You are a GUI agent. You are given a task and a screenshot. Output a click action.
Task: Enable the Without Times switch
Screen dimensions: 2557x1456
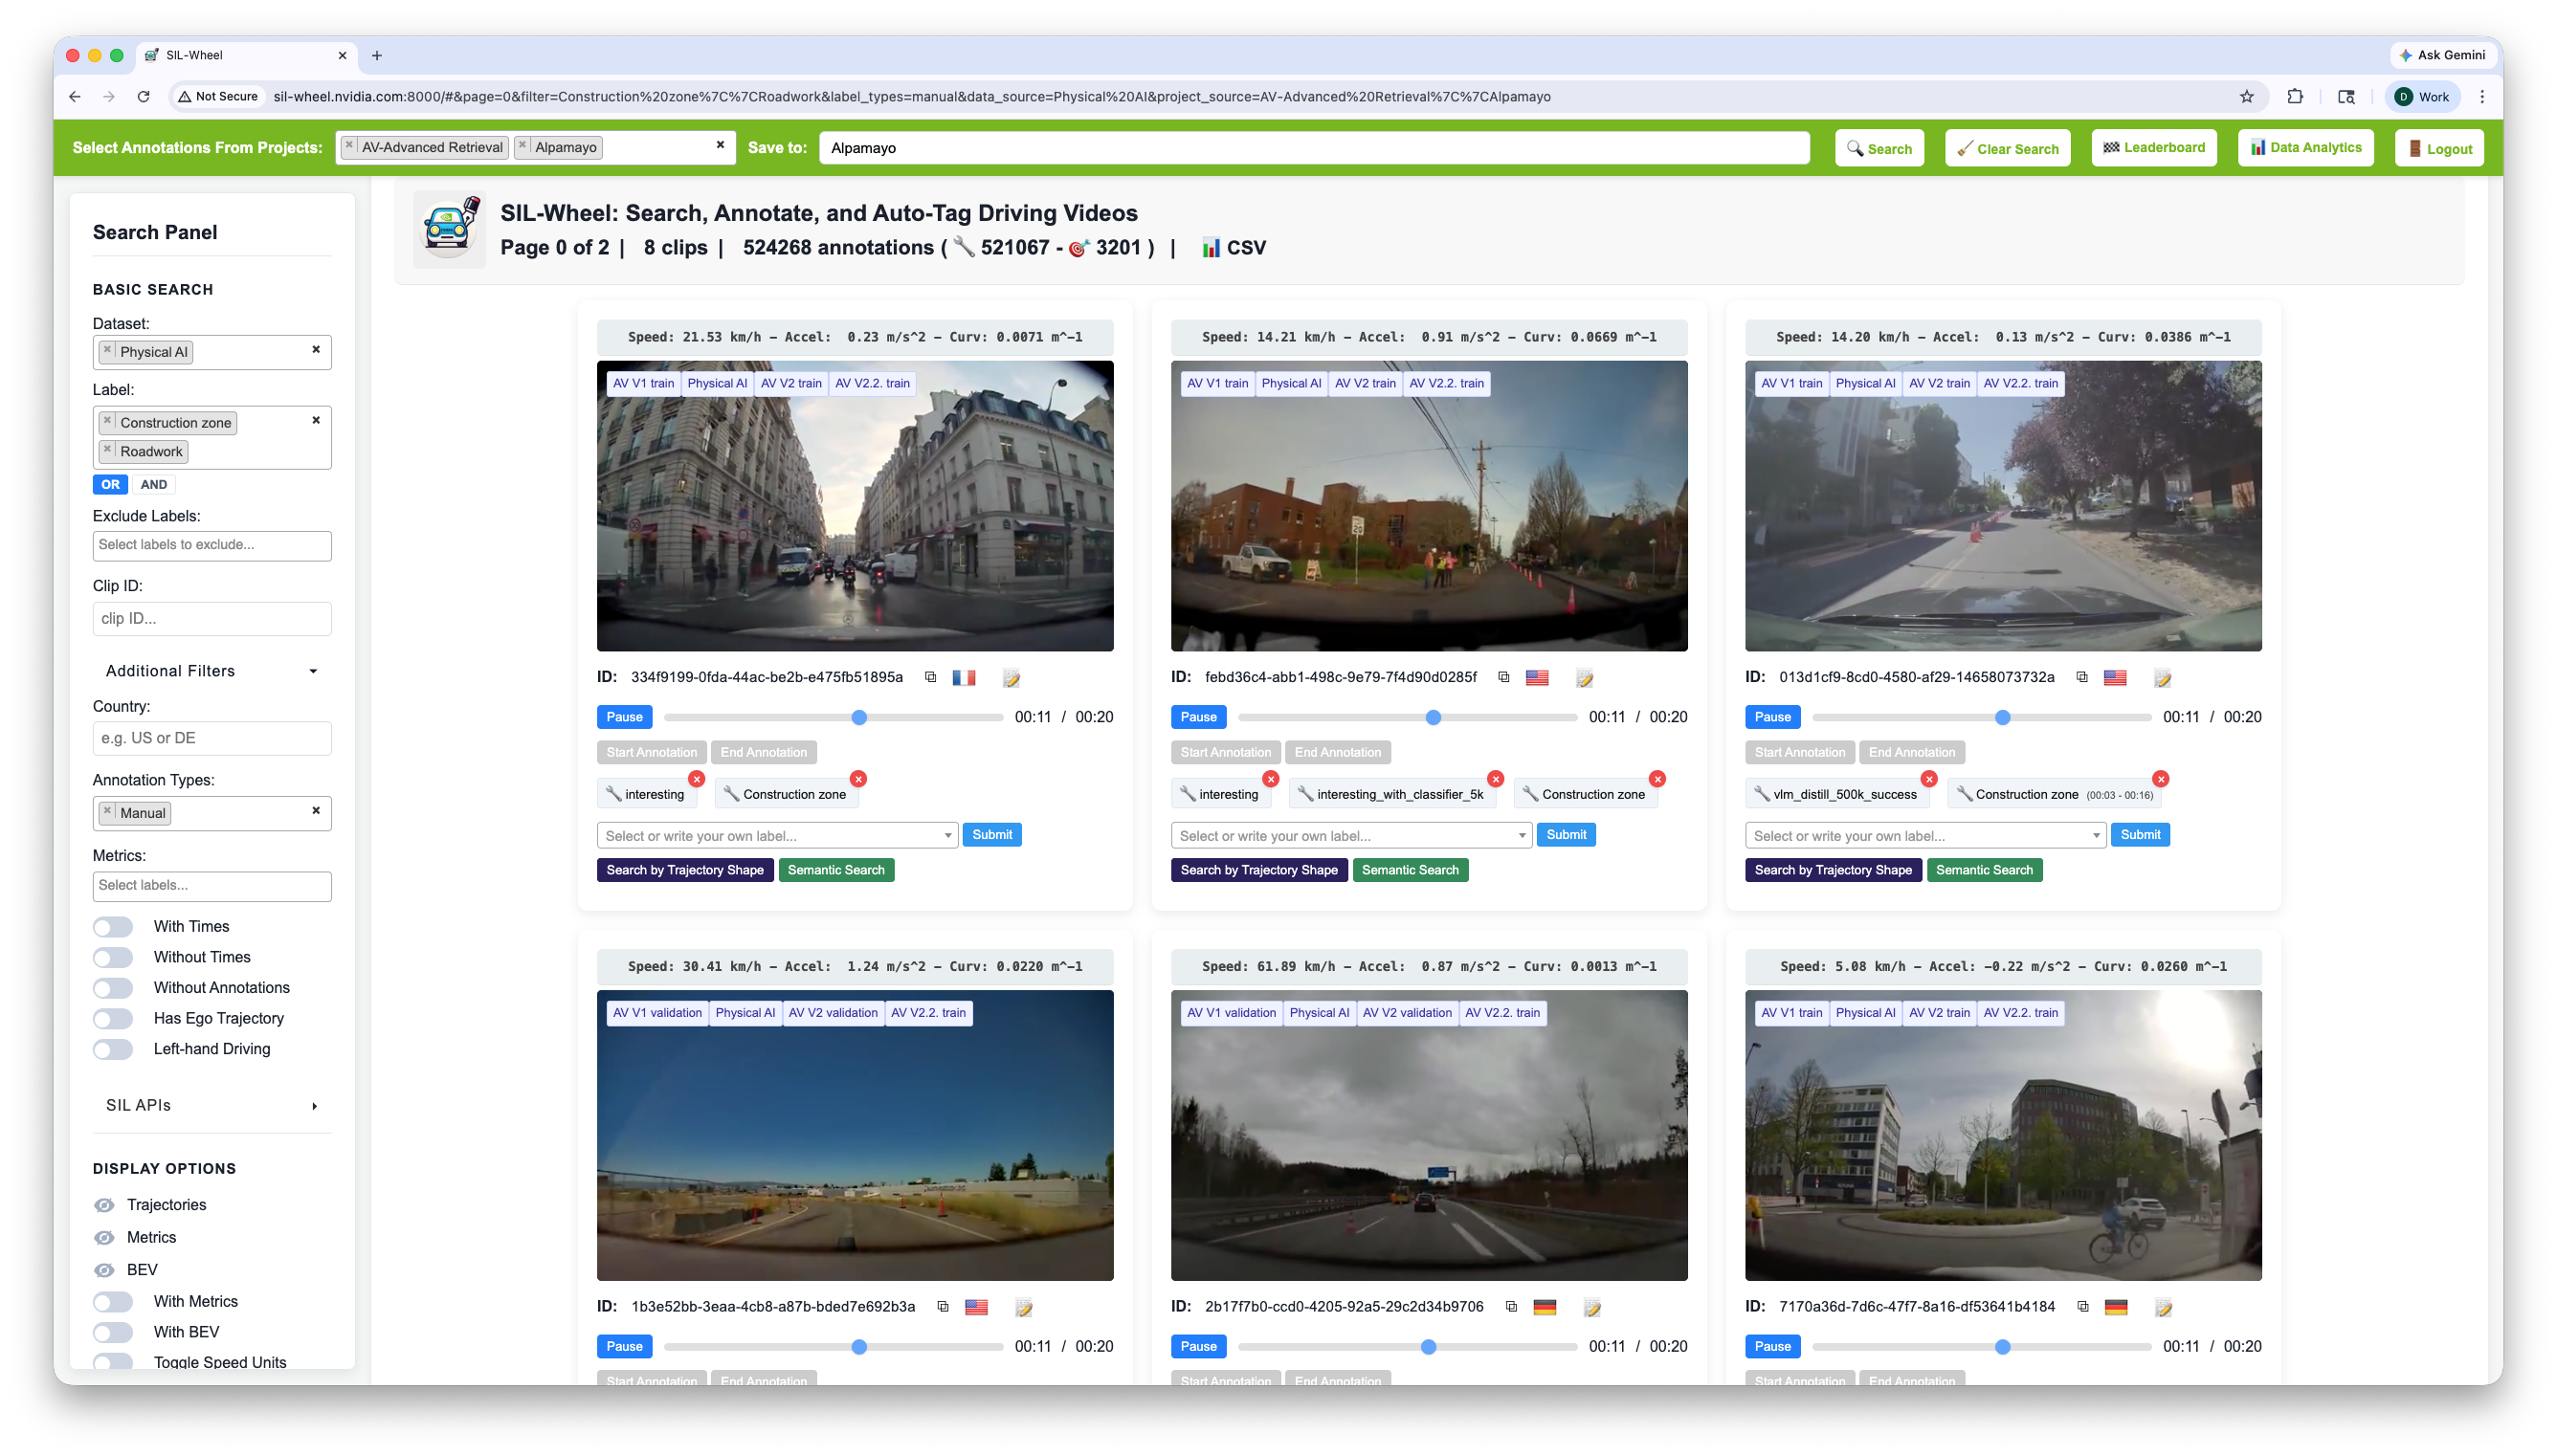[x=113, y=958]
